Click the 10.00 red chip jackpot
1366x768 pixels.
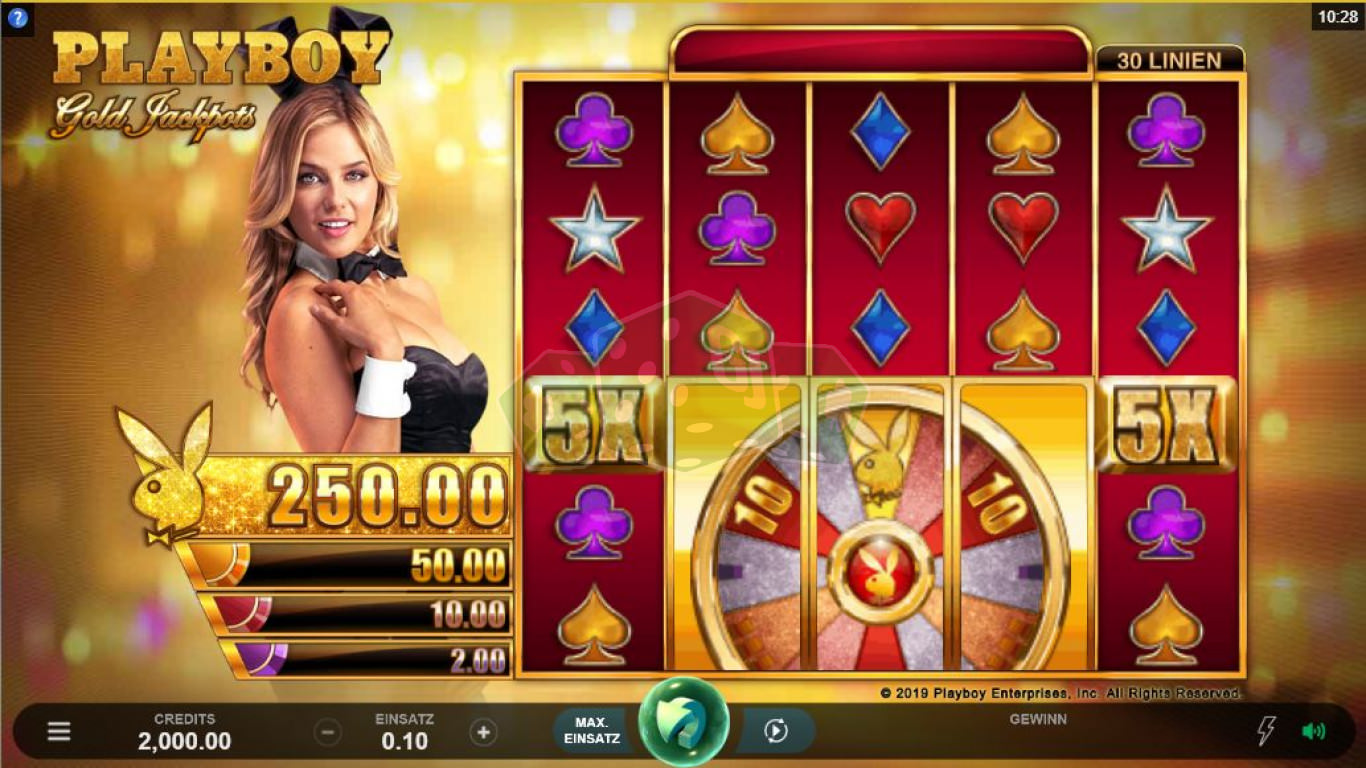(x=356, y=613)
